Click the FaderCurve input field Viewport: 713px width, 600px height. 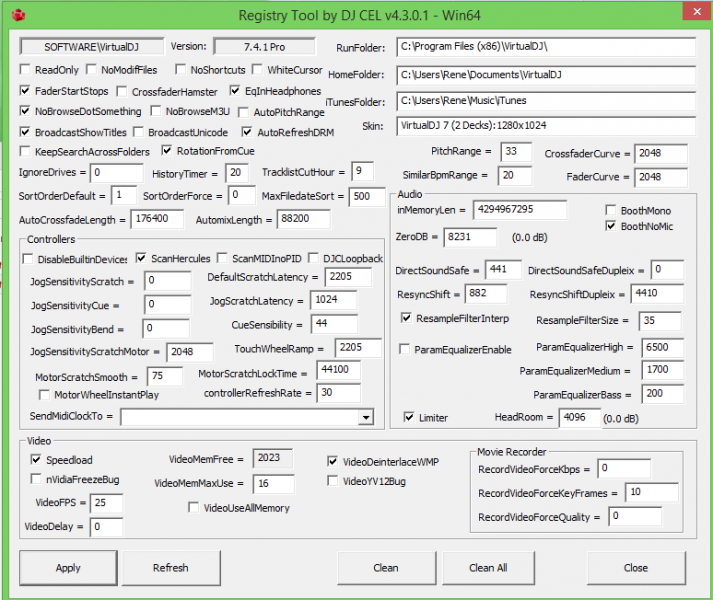pyautogui.click(x=661, y=177)
